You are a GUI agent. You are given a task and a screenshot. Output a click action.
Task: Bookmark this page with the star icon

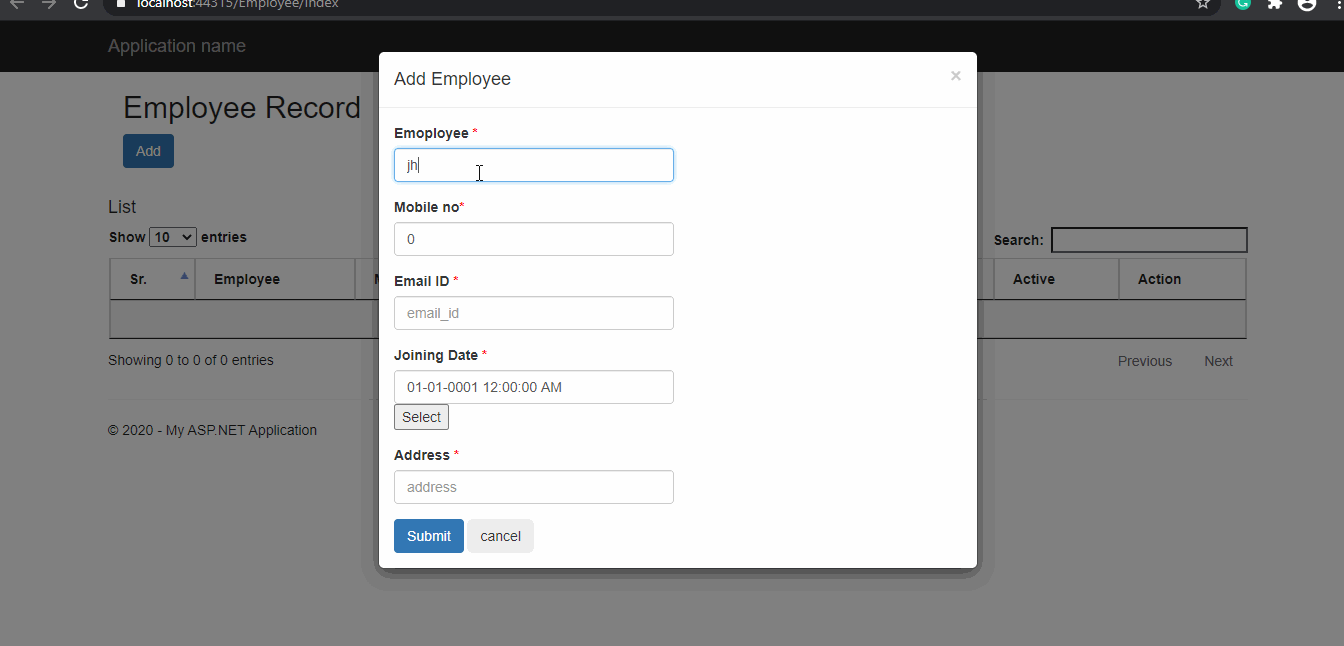[1202, 5]
